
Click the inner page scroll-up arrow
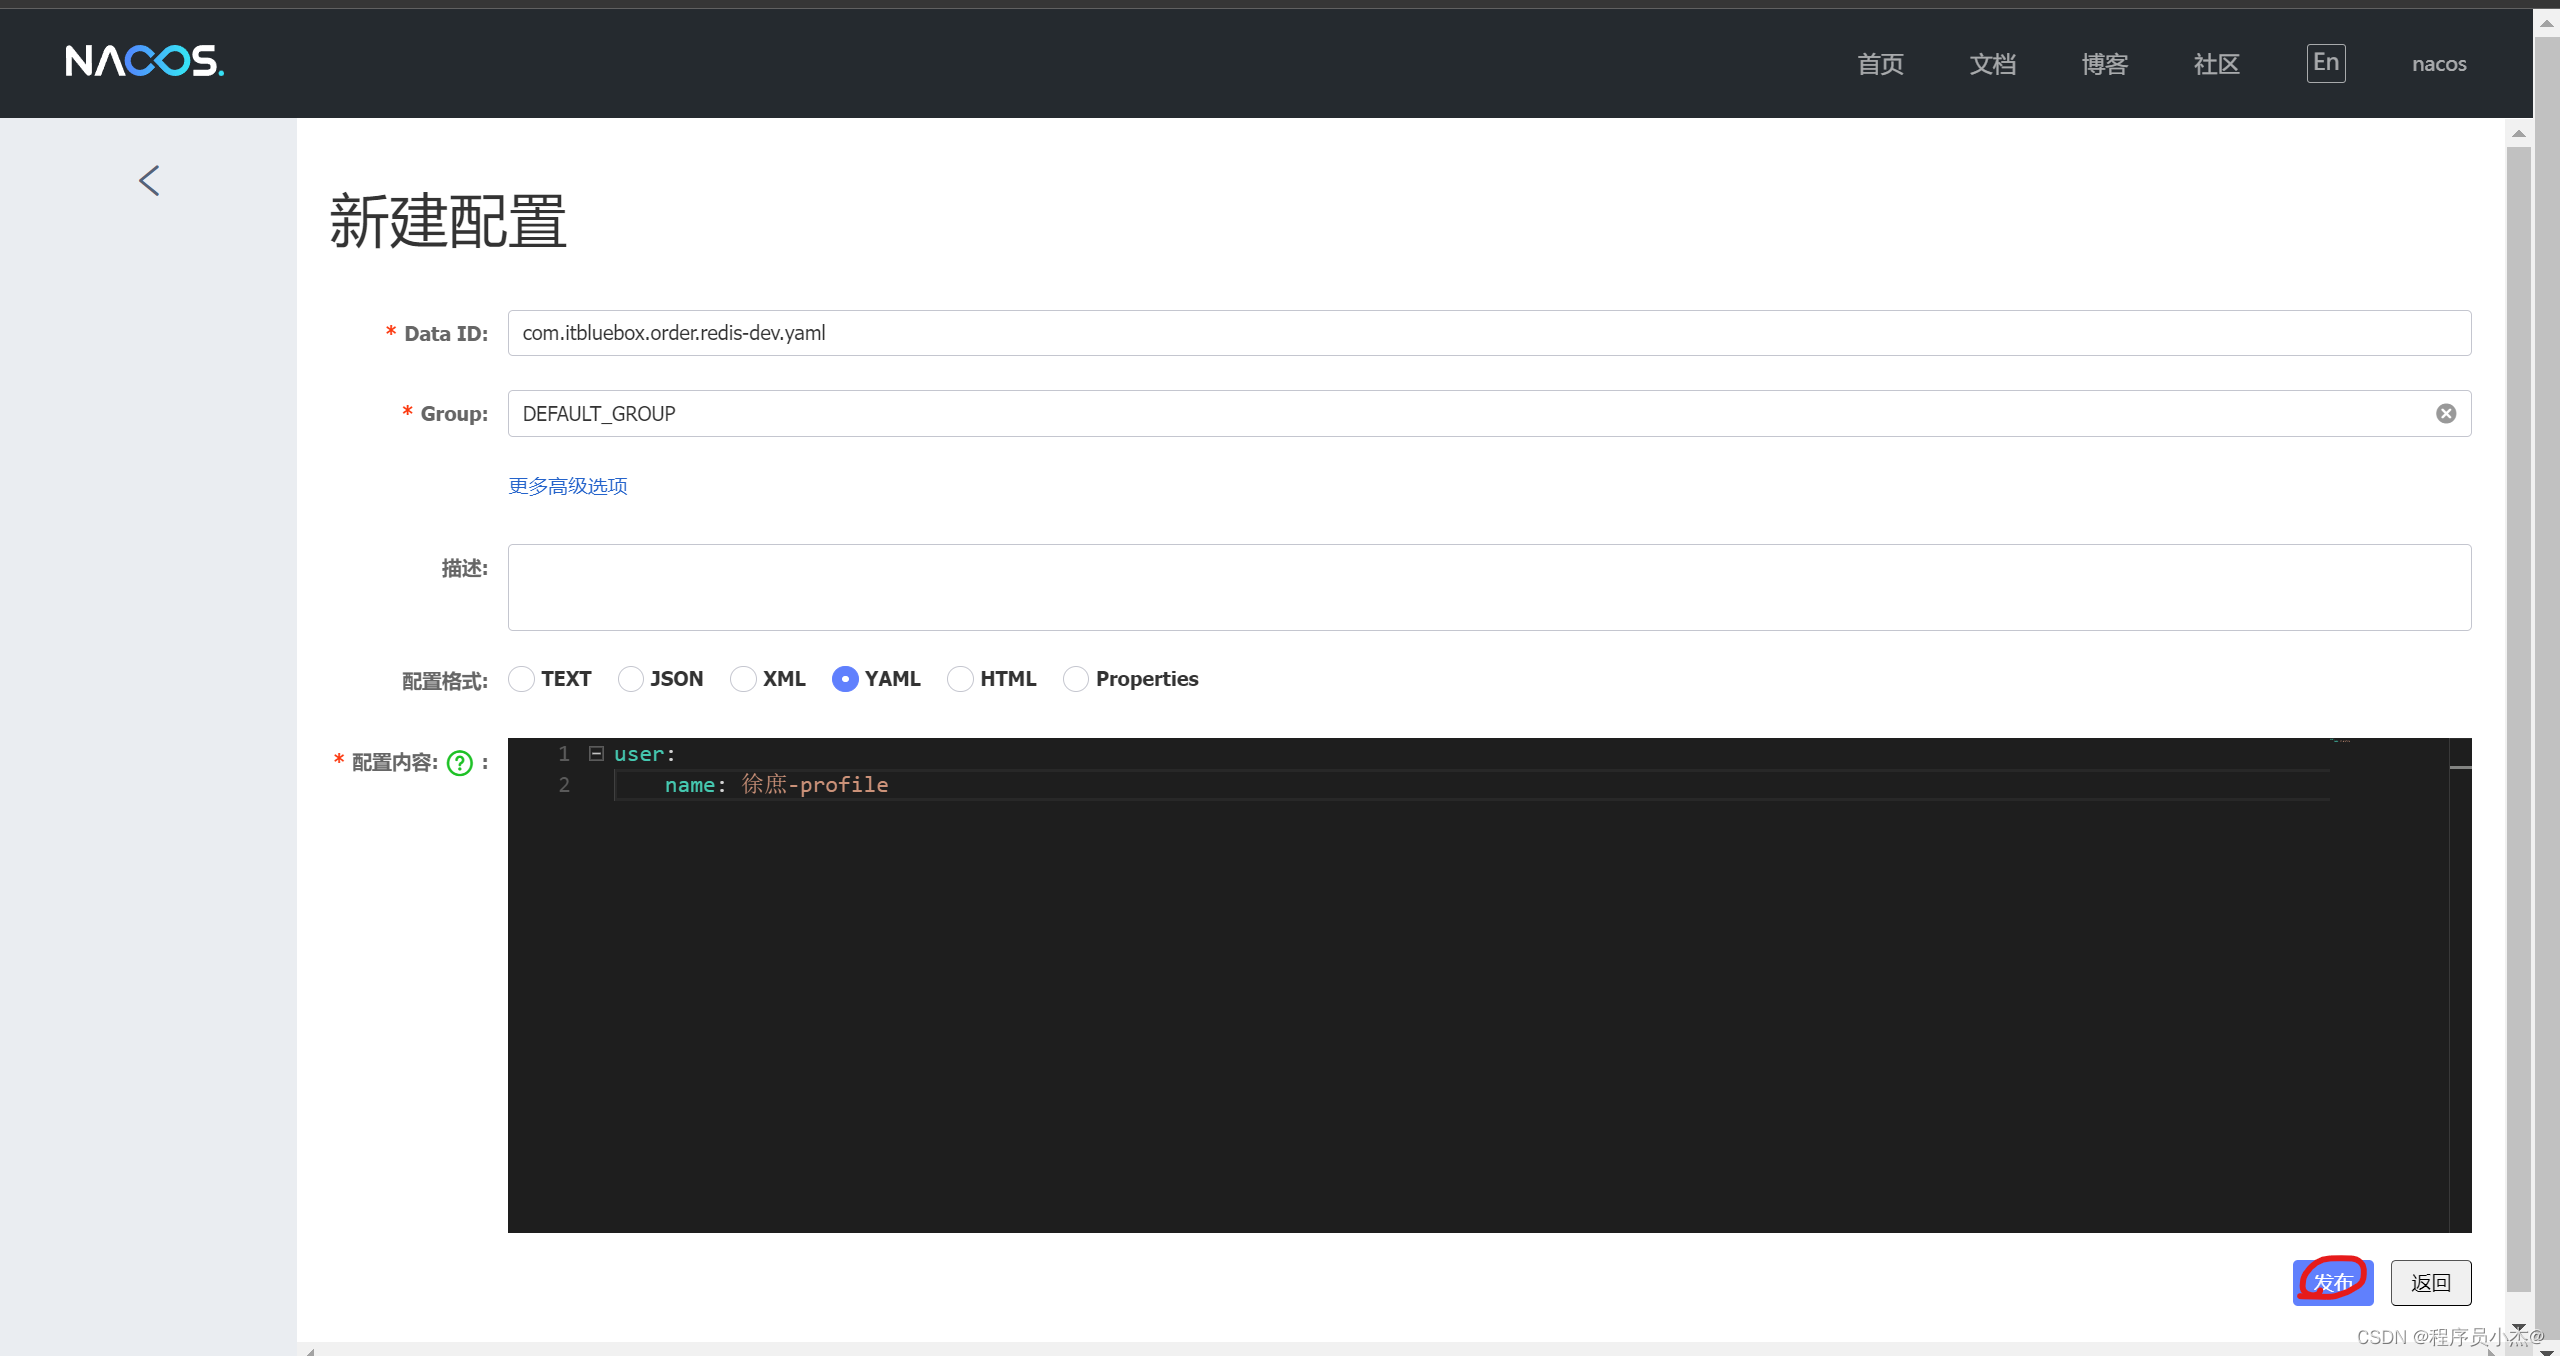[2518, 134]
